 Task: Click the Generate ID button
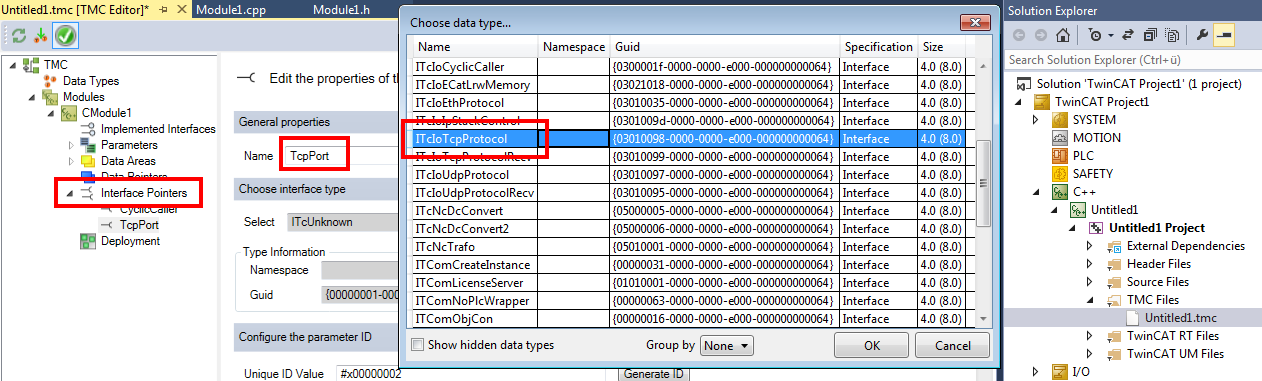pyautogui.click(x=653, y=374)
